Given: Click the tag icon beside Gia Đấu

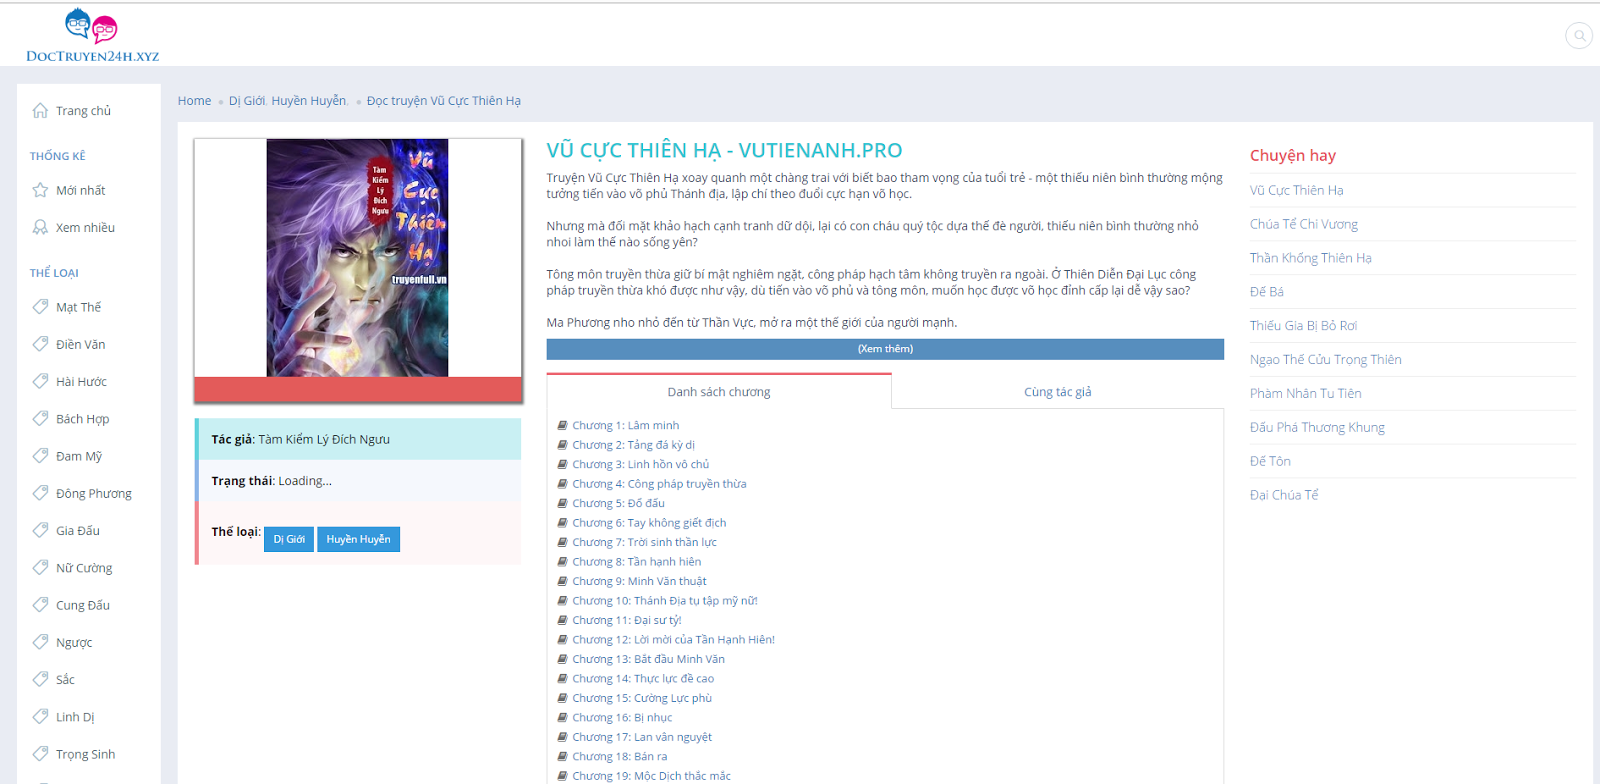Looking at the screenshot, I should pyautogui.click(x=40, y=530).
